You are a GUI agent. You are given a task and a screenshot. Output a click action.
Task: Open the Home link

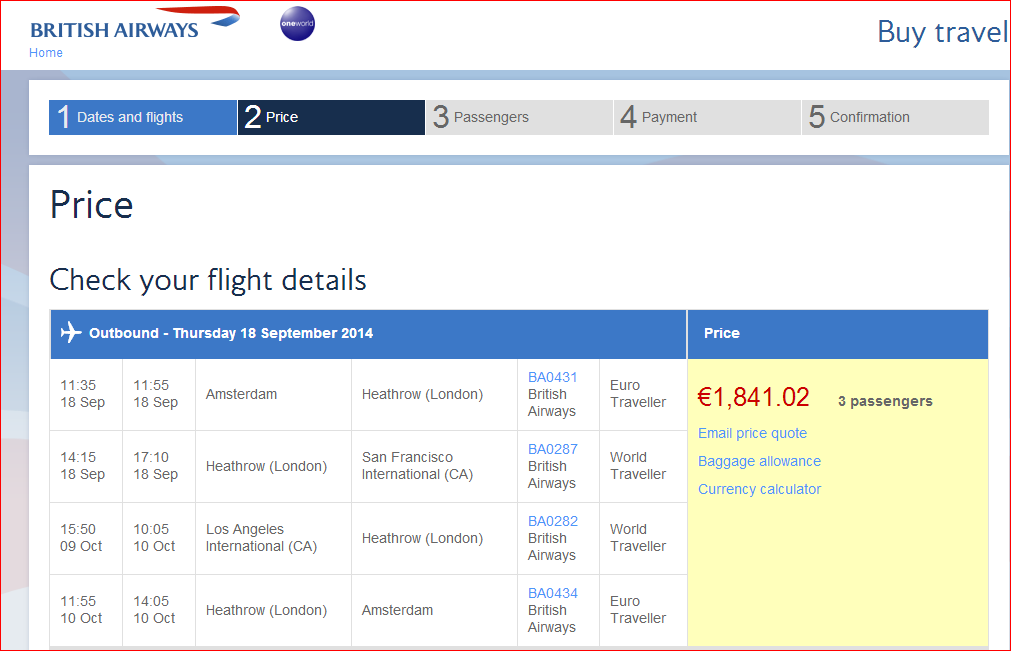tap(46, 53)
